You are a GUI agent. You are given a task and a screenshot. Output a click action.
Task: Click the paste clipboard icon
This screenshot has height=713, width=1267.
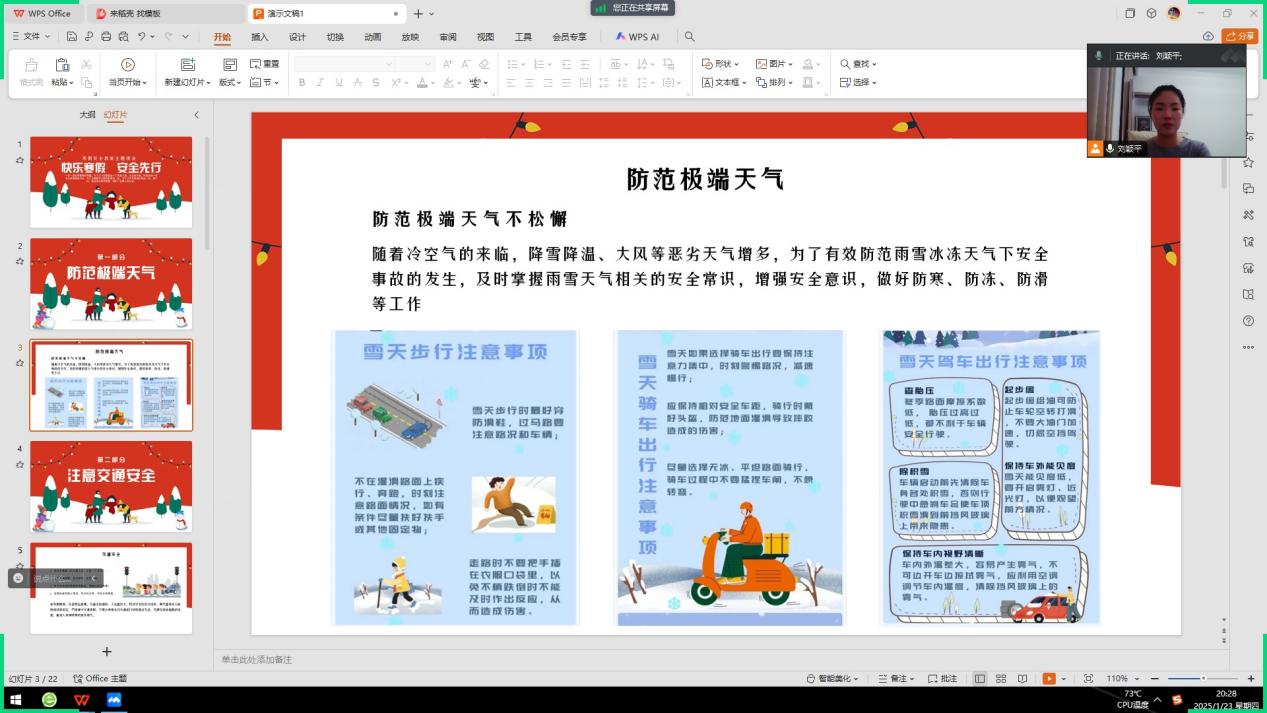coord(61,66)
